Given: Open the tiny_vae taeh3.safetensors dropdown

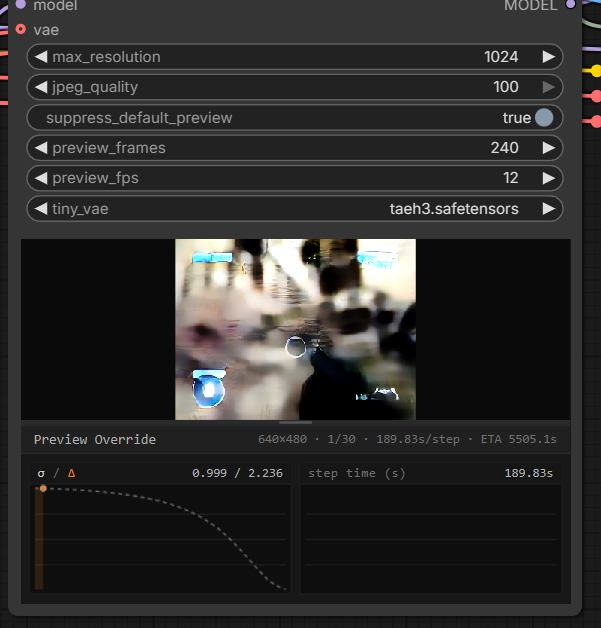Looking at the screenshot, I should (x=454, y=209).
